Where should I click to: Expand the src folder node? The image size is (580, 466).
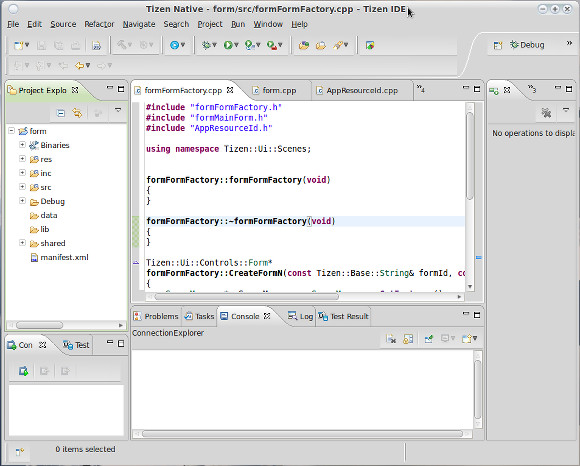point(22,187)
